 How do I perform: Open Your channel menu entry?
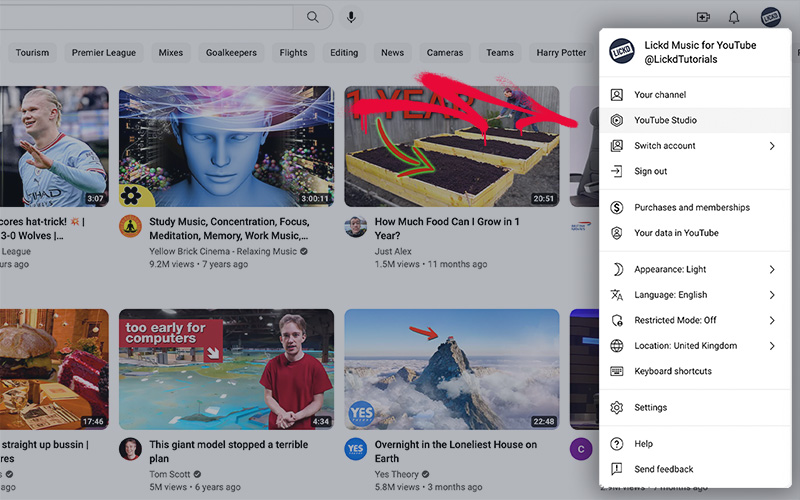[695, 95]
